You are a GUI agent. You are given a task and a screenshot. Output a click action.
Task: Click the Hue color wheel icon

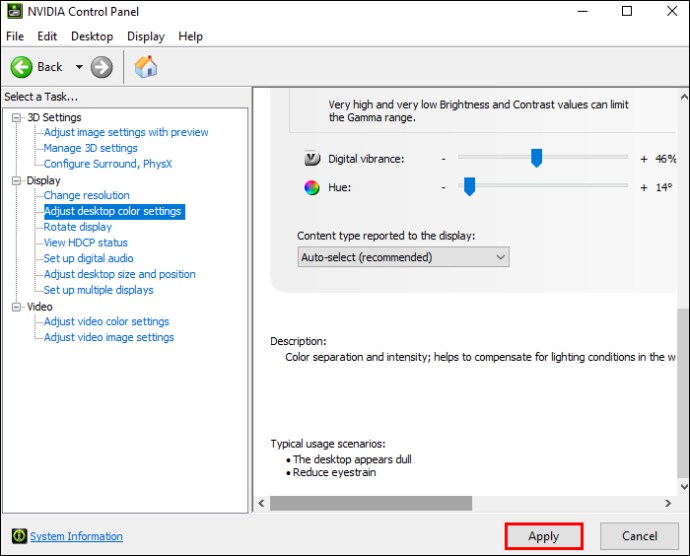[312, 188]
